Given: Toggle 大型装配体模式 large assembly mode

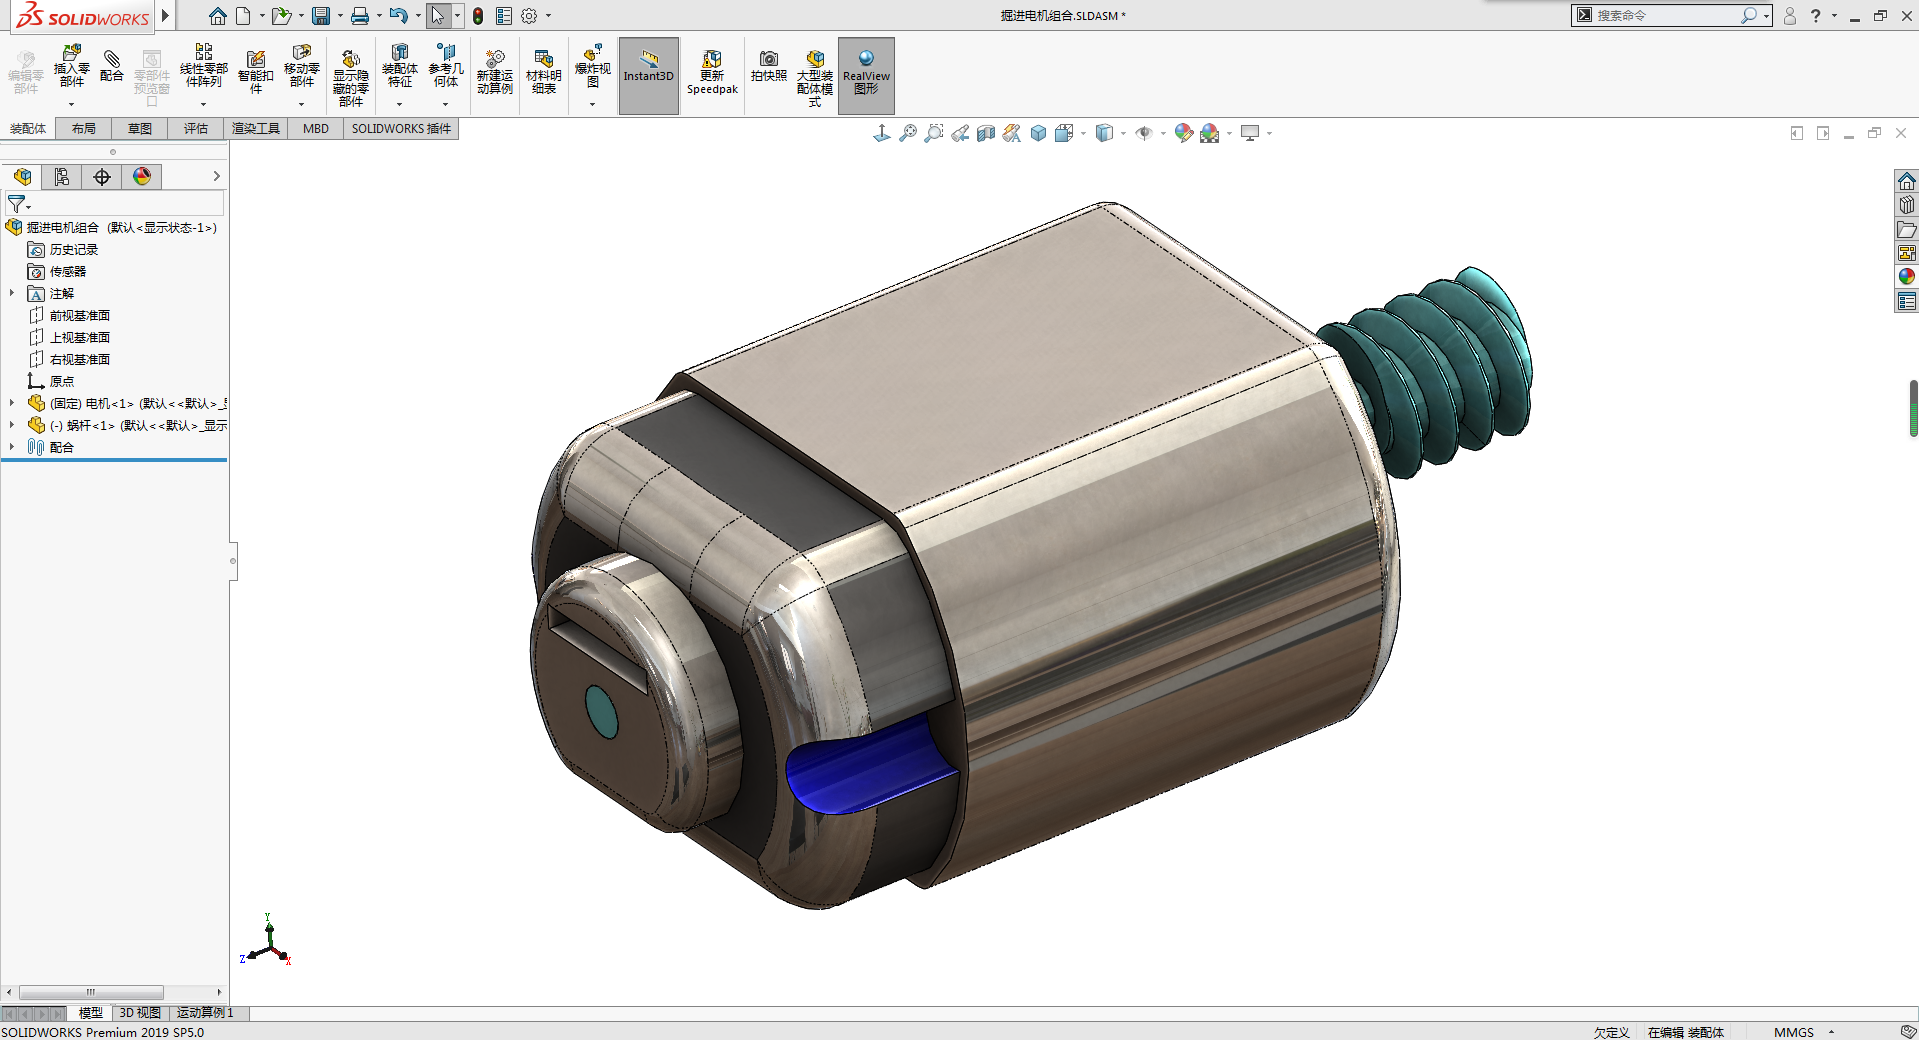Looking at the screenshot, I should click(815, 72).
